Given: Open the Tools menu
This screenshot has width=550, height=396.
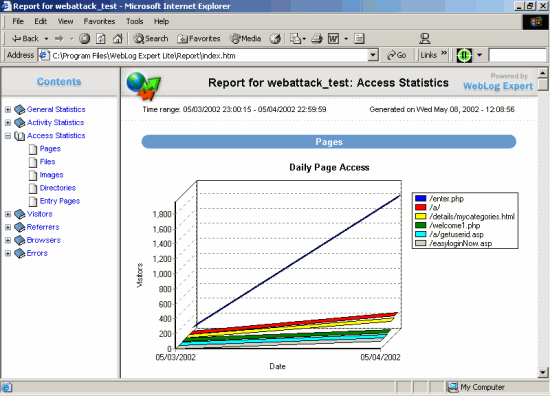Looking at the screenshot, I should (135, 21).
